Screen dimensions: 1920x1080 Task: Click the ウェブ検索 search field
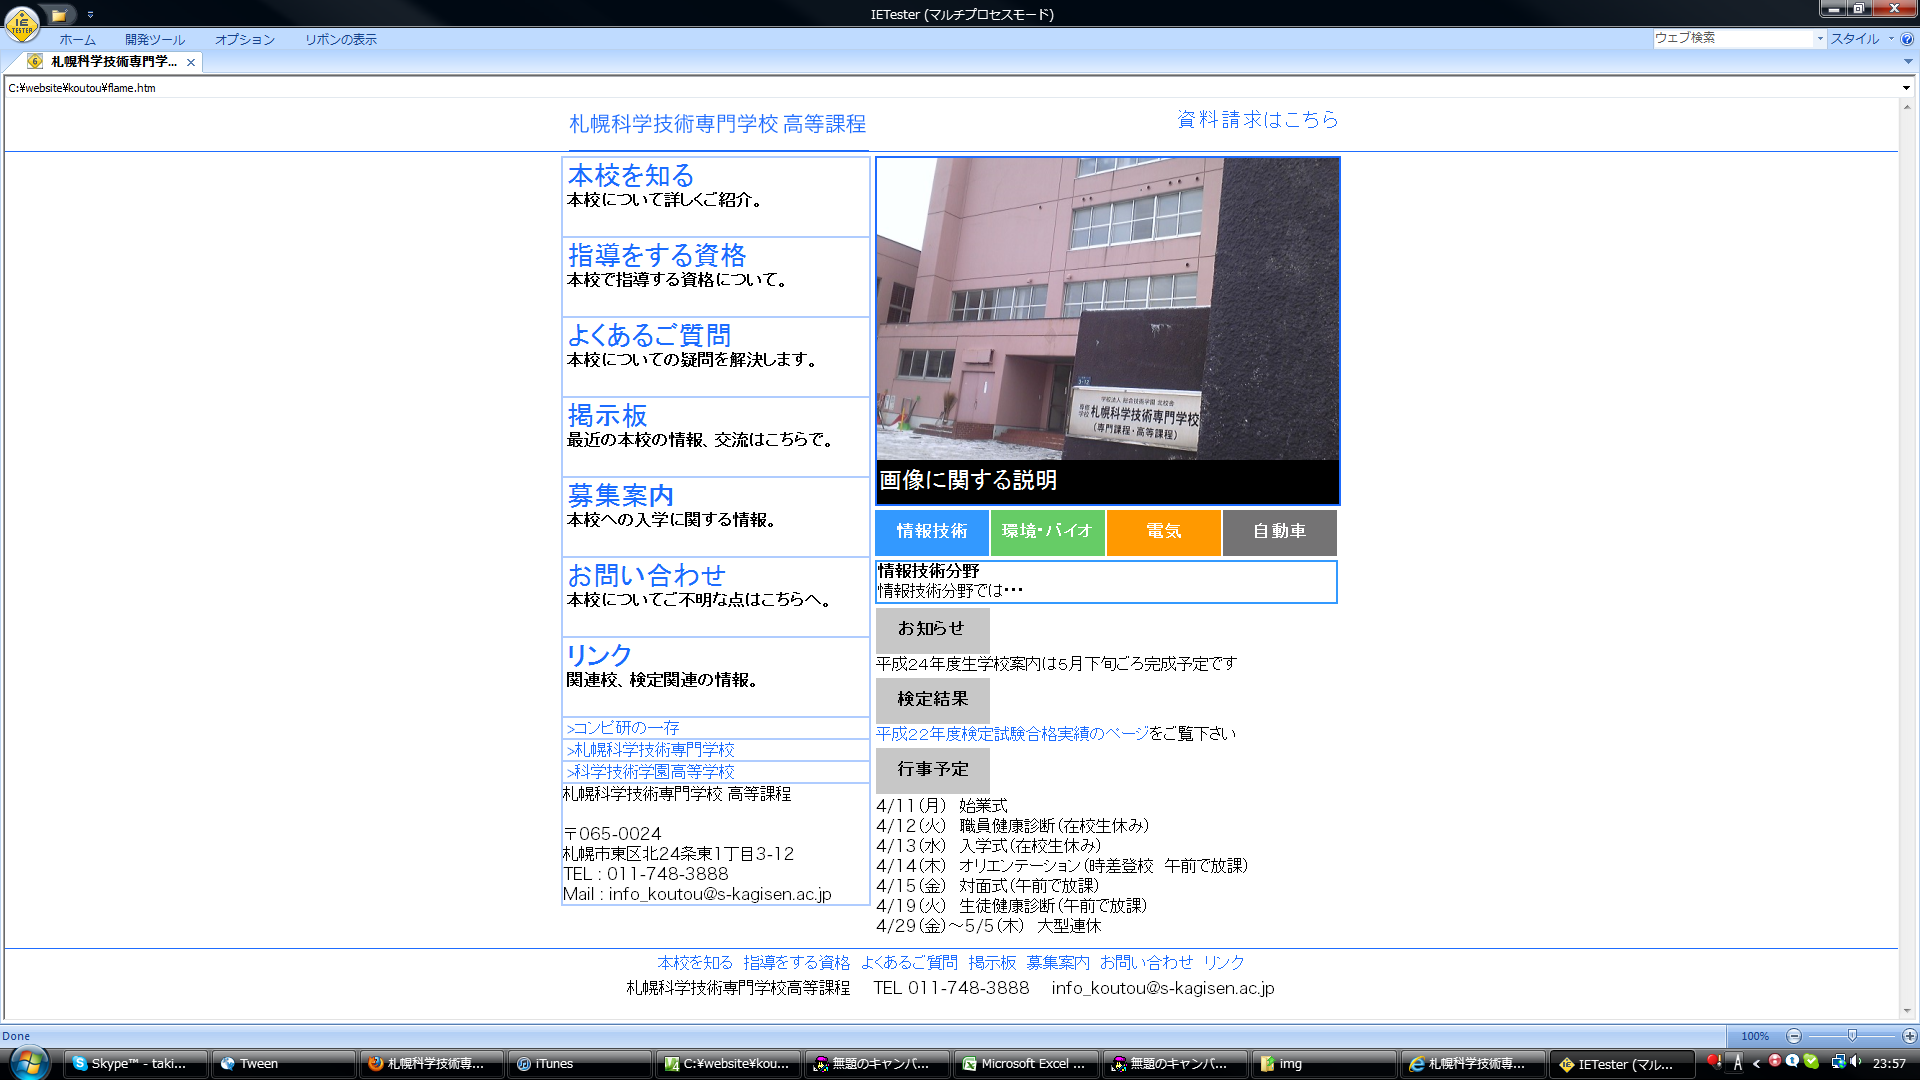(1733, 38)
